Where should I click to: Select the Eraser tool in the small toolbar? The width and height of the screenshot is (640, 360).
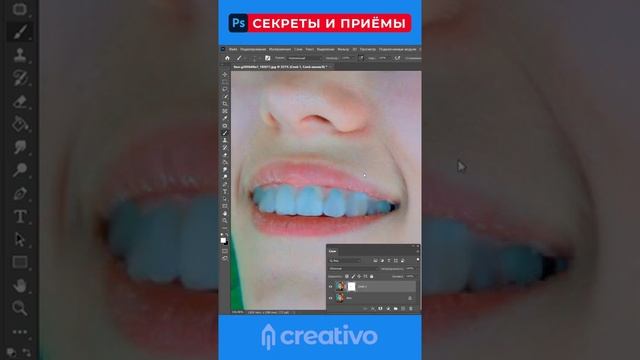[225, 155]
